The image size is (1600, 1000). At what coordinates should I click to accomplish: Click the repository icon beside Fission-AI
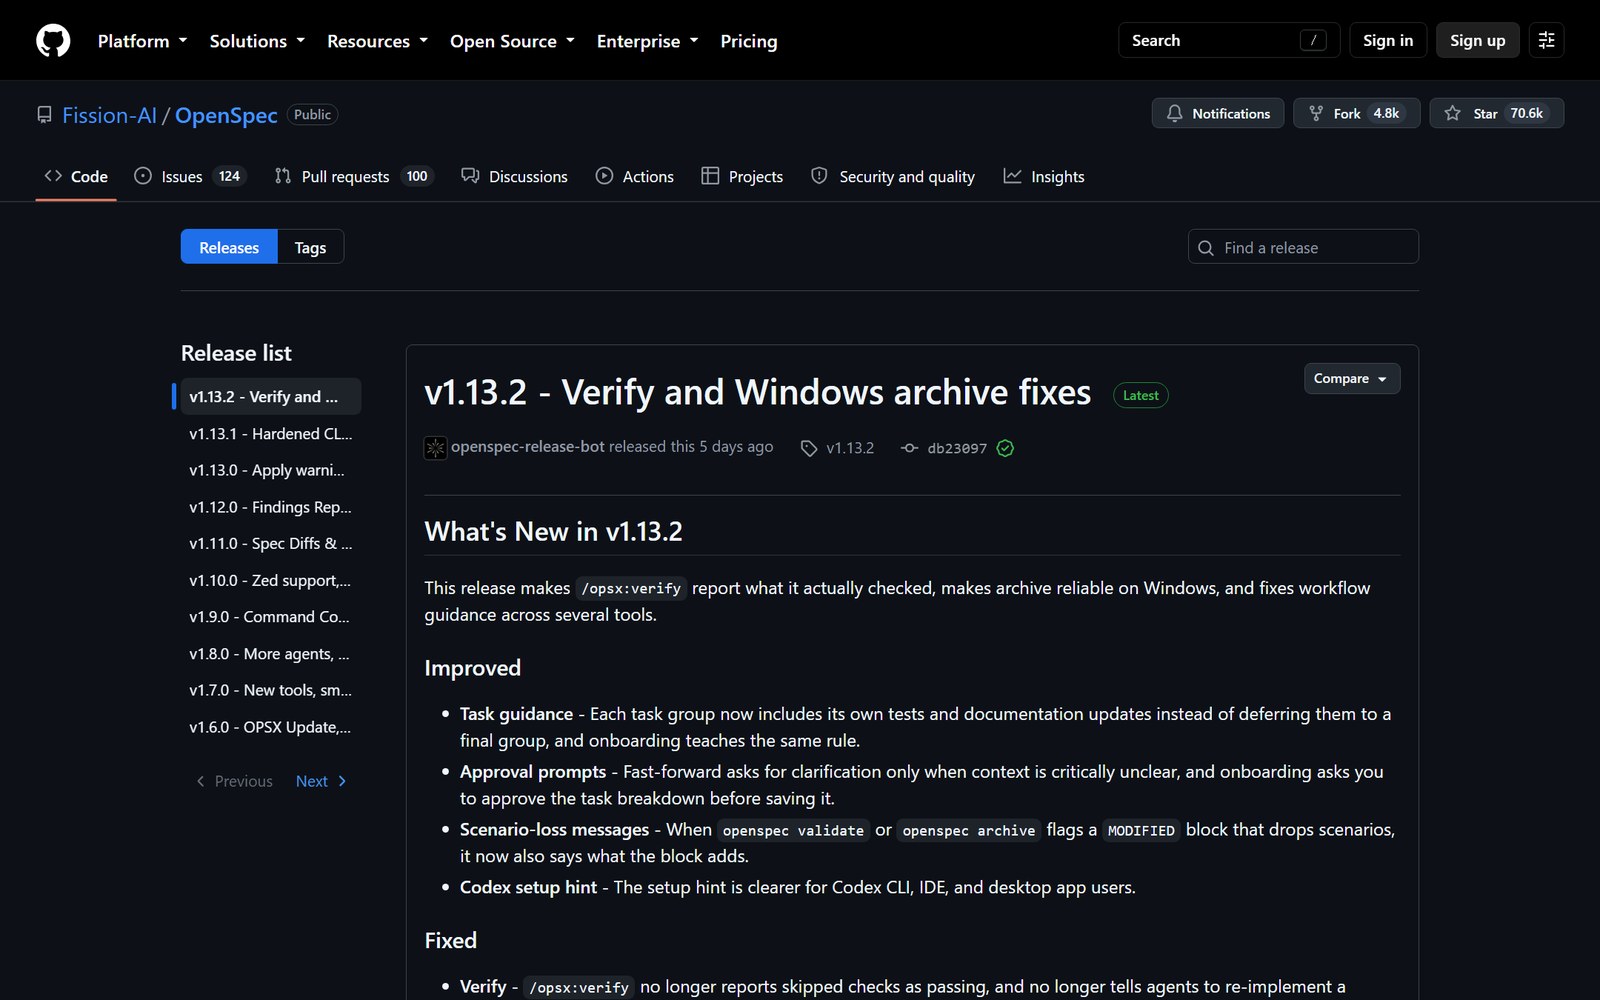[x=44, y=115]
